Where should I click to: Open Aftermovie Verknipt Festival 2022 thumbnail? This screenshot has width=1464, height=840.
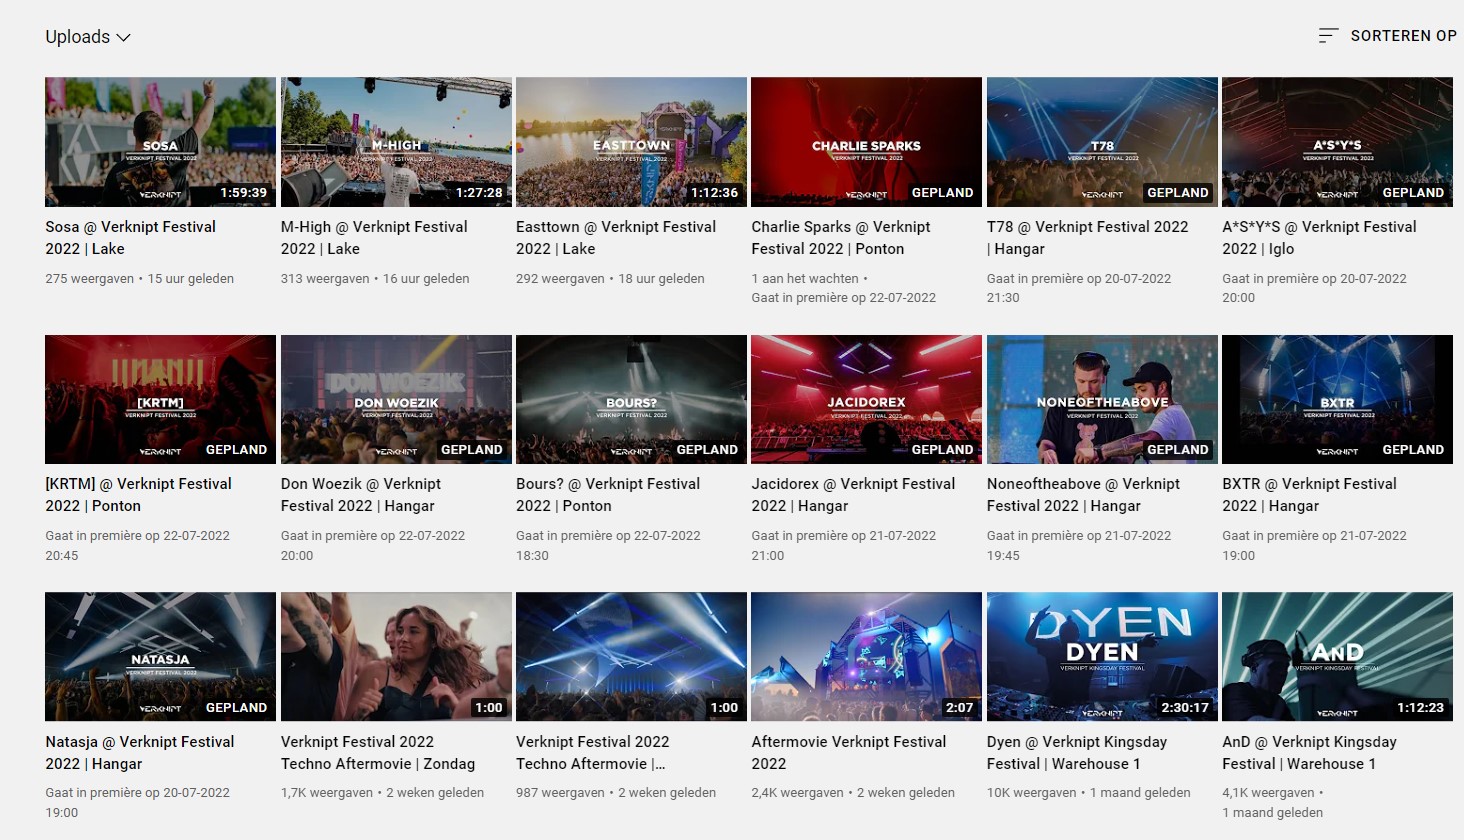[866, 656]
